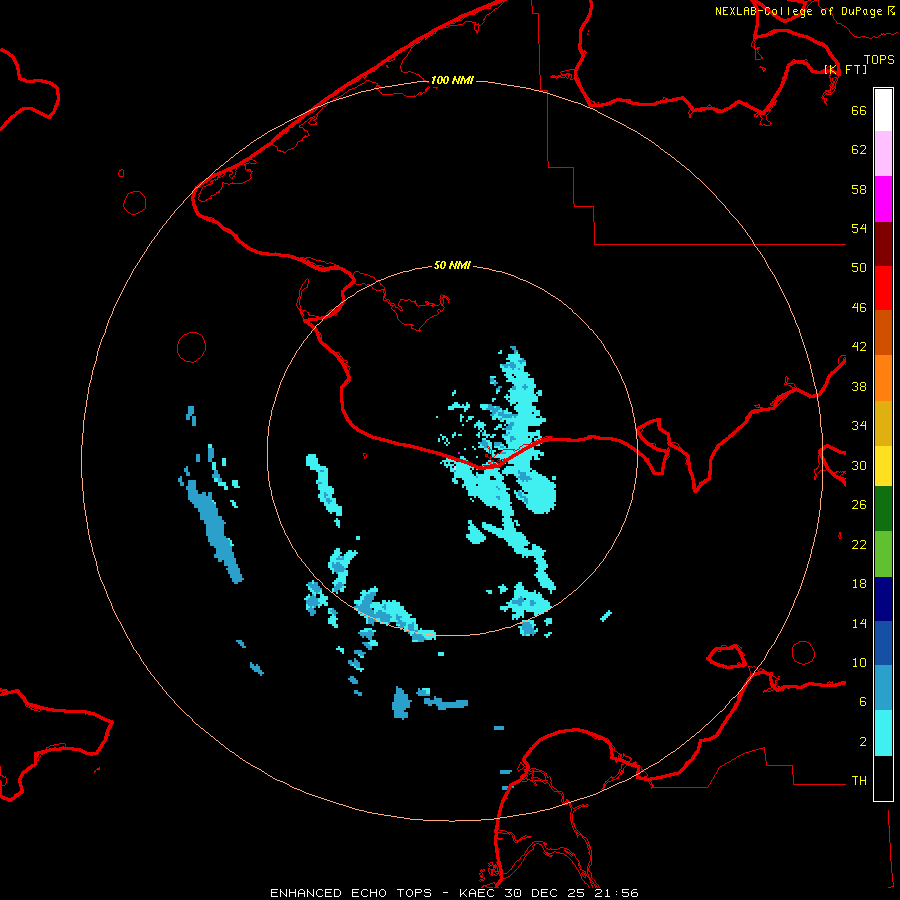Select the yellow 34 kft legend swatch
This screenshot has width=900, height=900.
click(883, 465)
